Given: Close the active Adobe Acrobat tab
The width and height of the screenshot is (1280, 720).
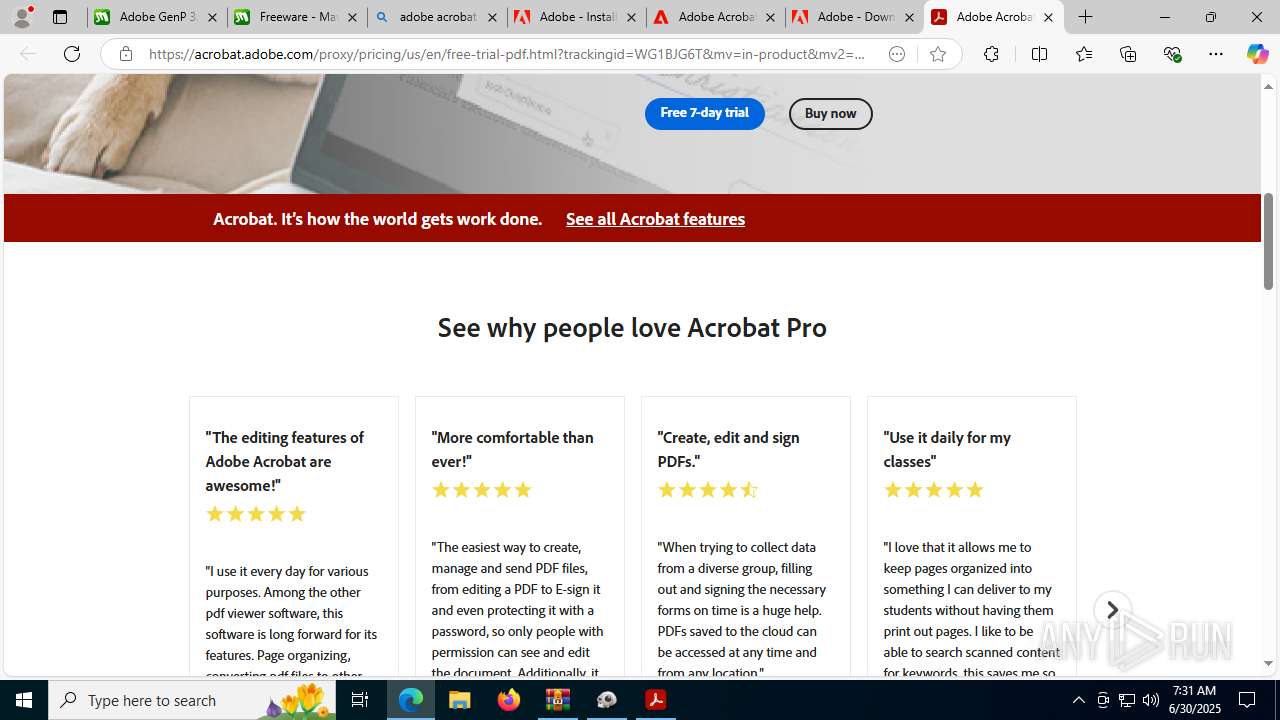Looking at the screenshot, I should 1048,17.
